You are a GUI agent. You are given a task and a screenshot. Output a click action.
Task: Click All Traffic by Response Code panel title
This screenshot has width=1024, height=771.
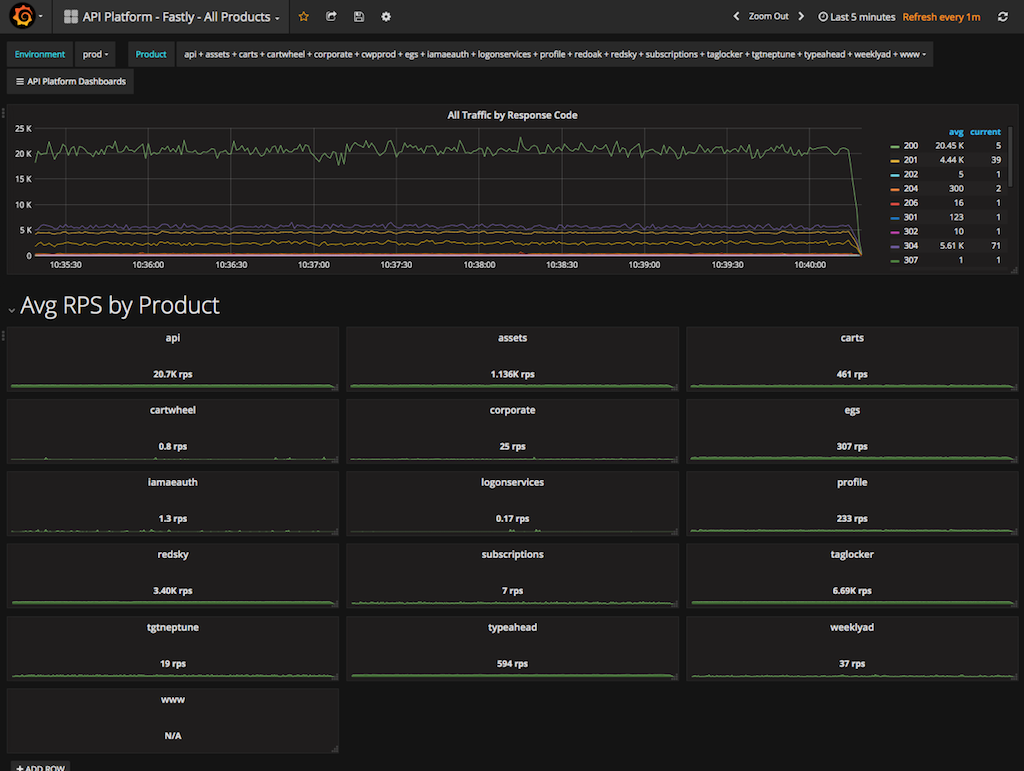[512, 115]
